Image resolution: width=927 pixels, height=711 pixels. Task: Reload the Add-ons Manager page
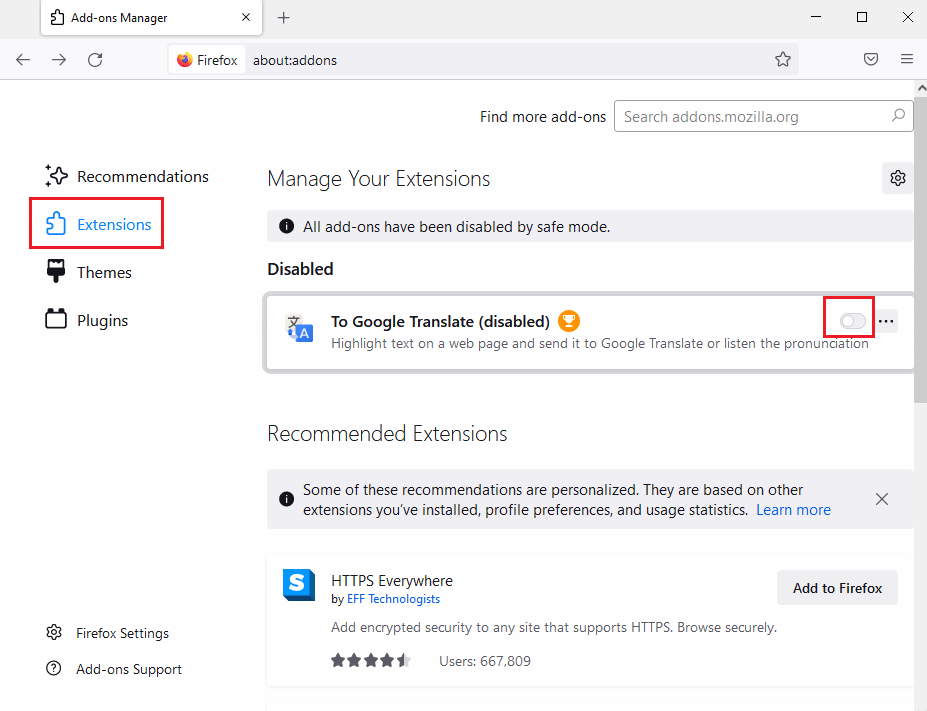tap(95, 59)
